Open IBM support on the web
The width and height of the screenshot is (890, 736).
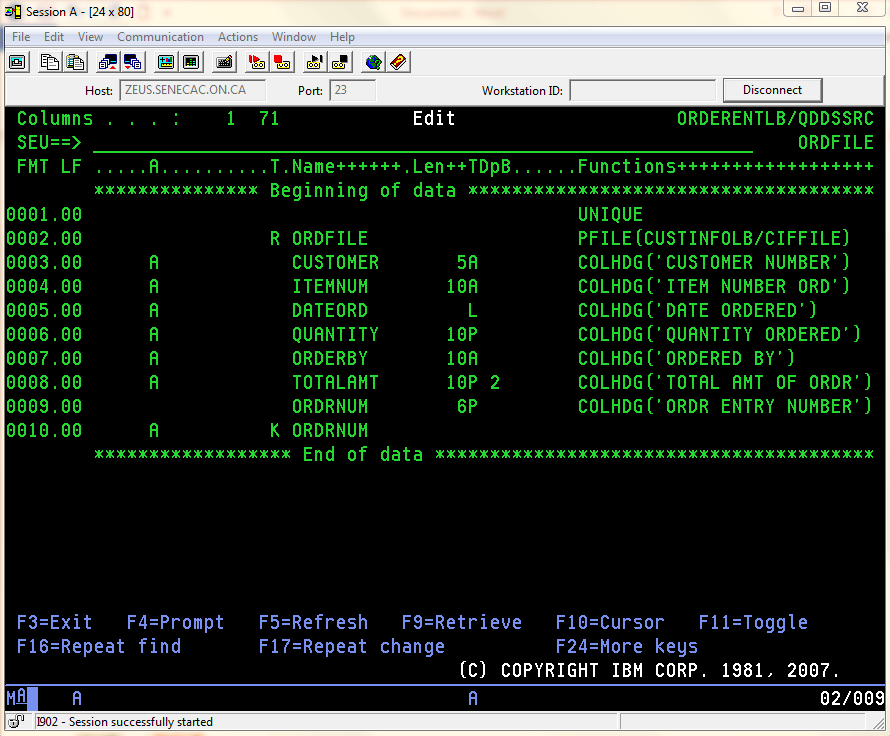click(372, 62)
